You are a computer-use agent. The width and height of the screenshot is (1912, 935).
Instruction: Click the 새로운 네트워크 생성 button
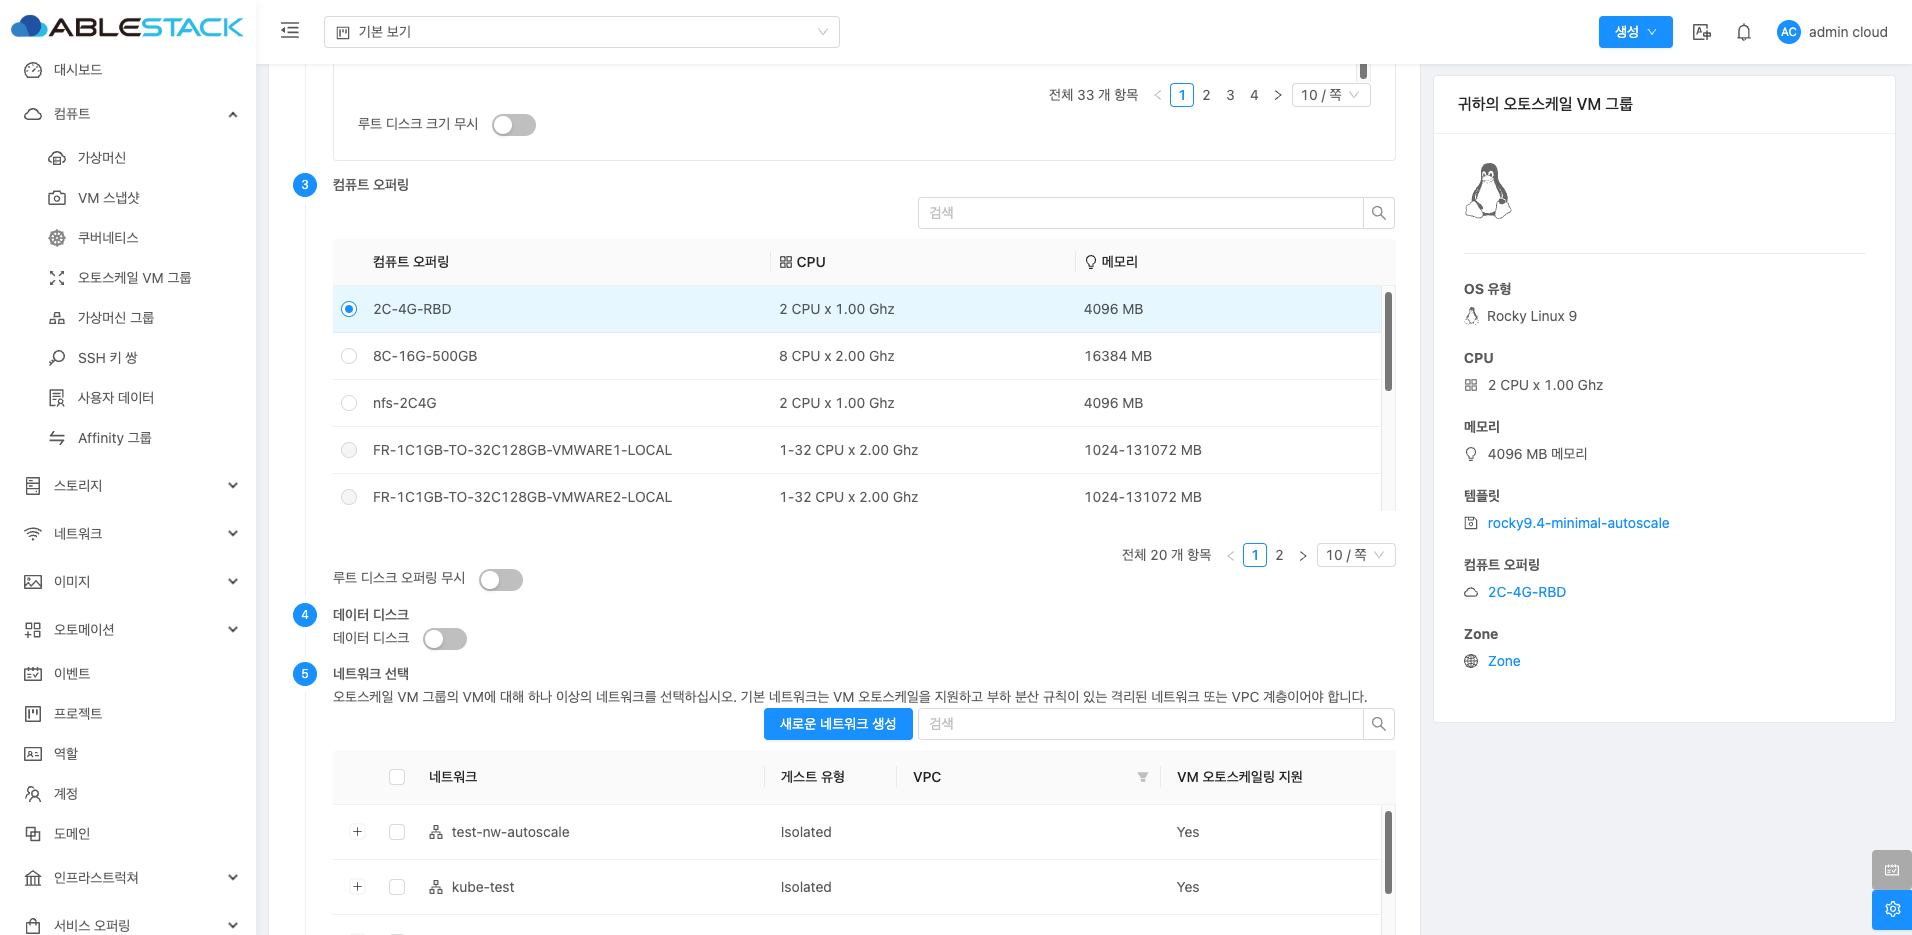838,724
